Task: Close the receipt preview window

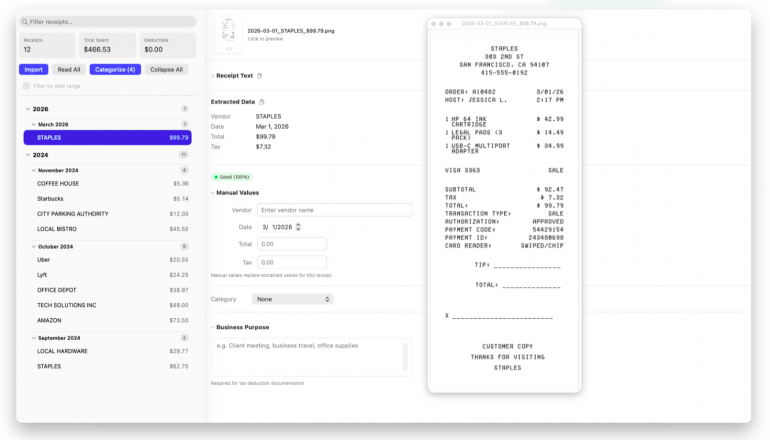Action: 434,24
